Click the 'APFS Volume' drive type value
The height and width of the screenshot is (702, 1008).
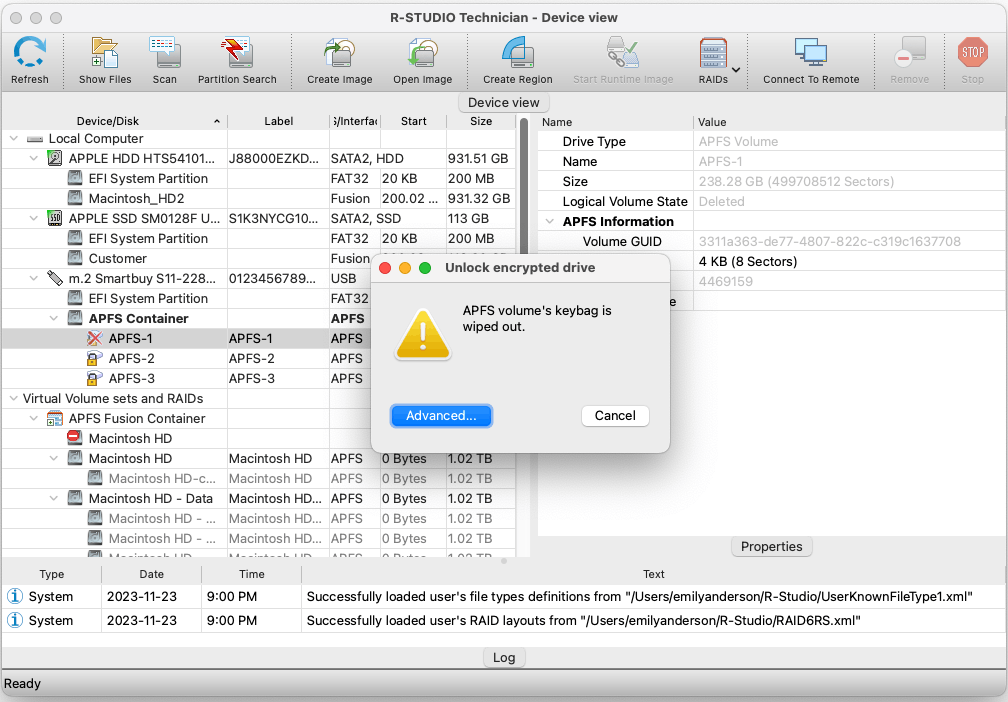tap(738, 141)
